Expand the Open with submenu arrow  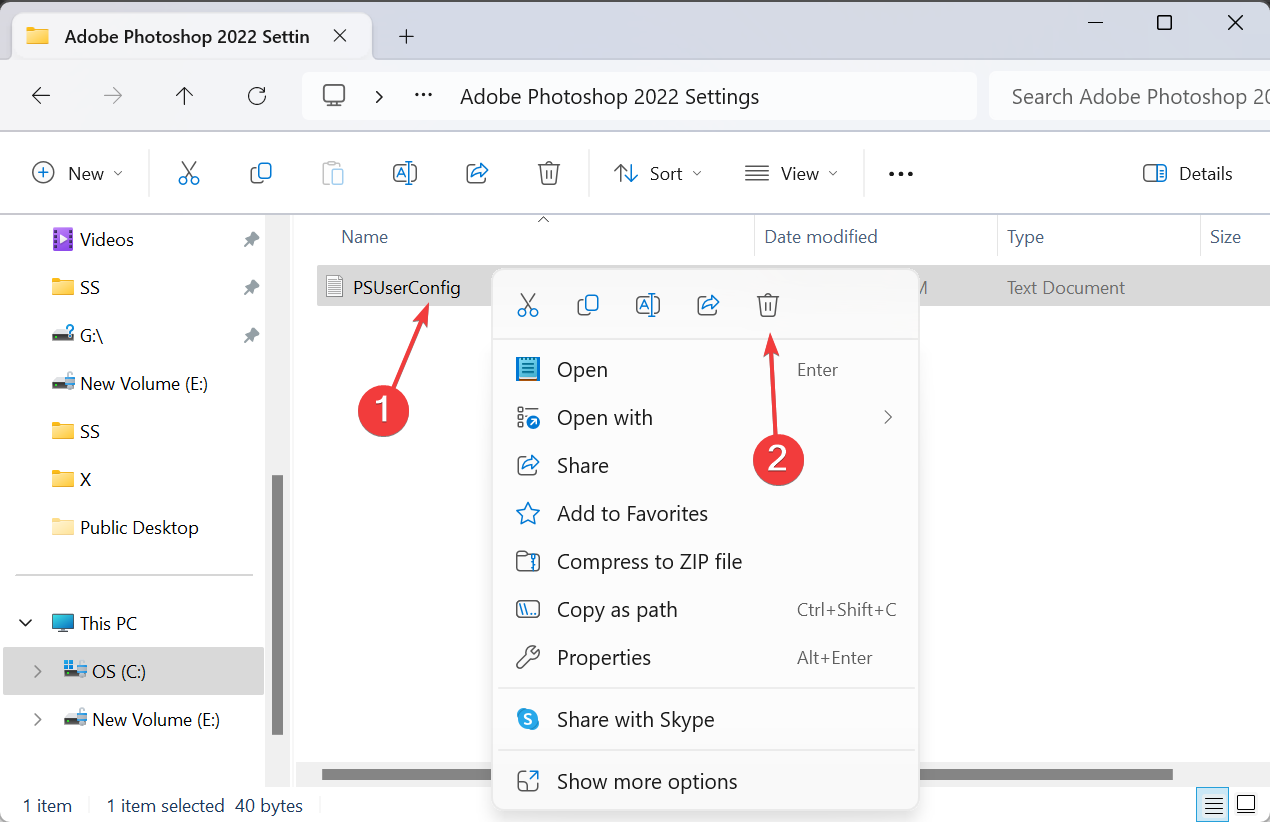(x=888, y=417)
